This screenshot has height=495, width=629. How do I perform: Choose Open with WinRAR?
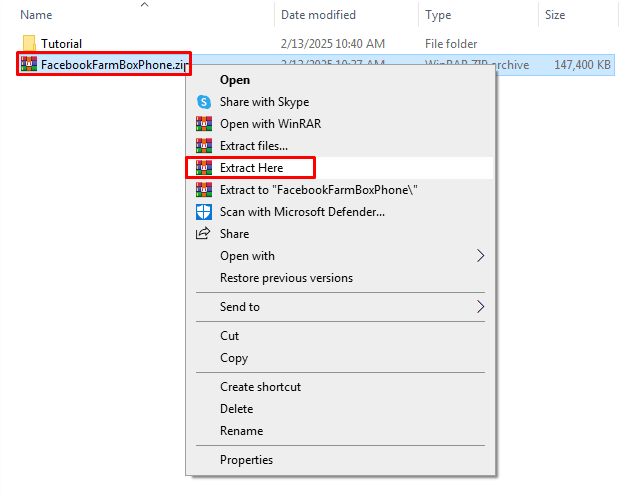pos(270,124)
